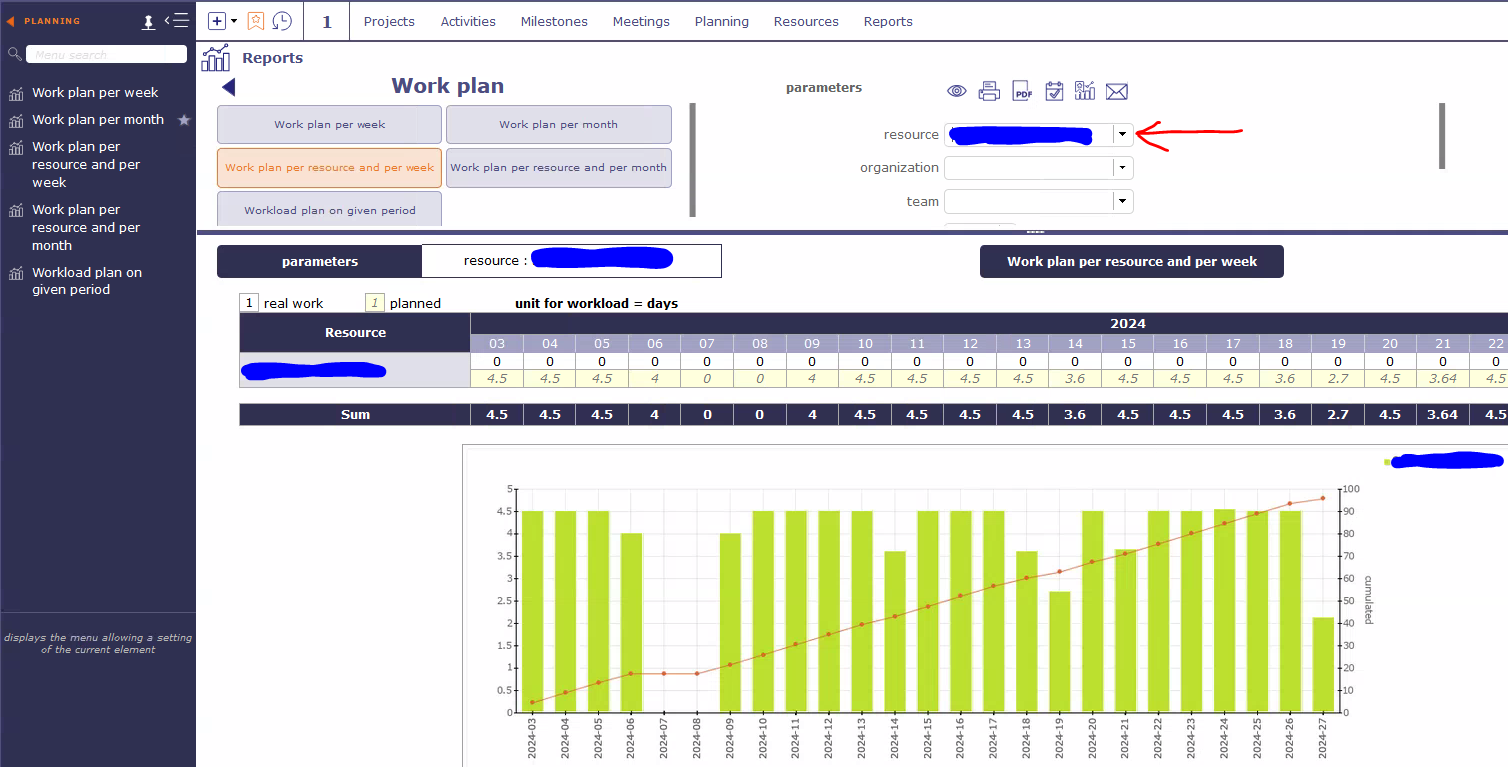
Task: Click the orange bookmark favorites icon
Action: coord(256,21)
